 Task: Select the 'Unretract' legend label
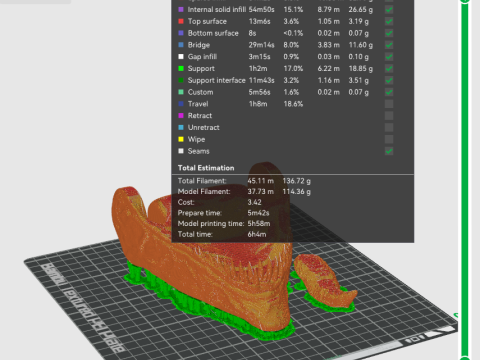pos(203,127)
